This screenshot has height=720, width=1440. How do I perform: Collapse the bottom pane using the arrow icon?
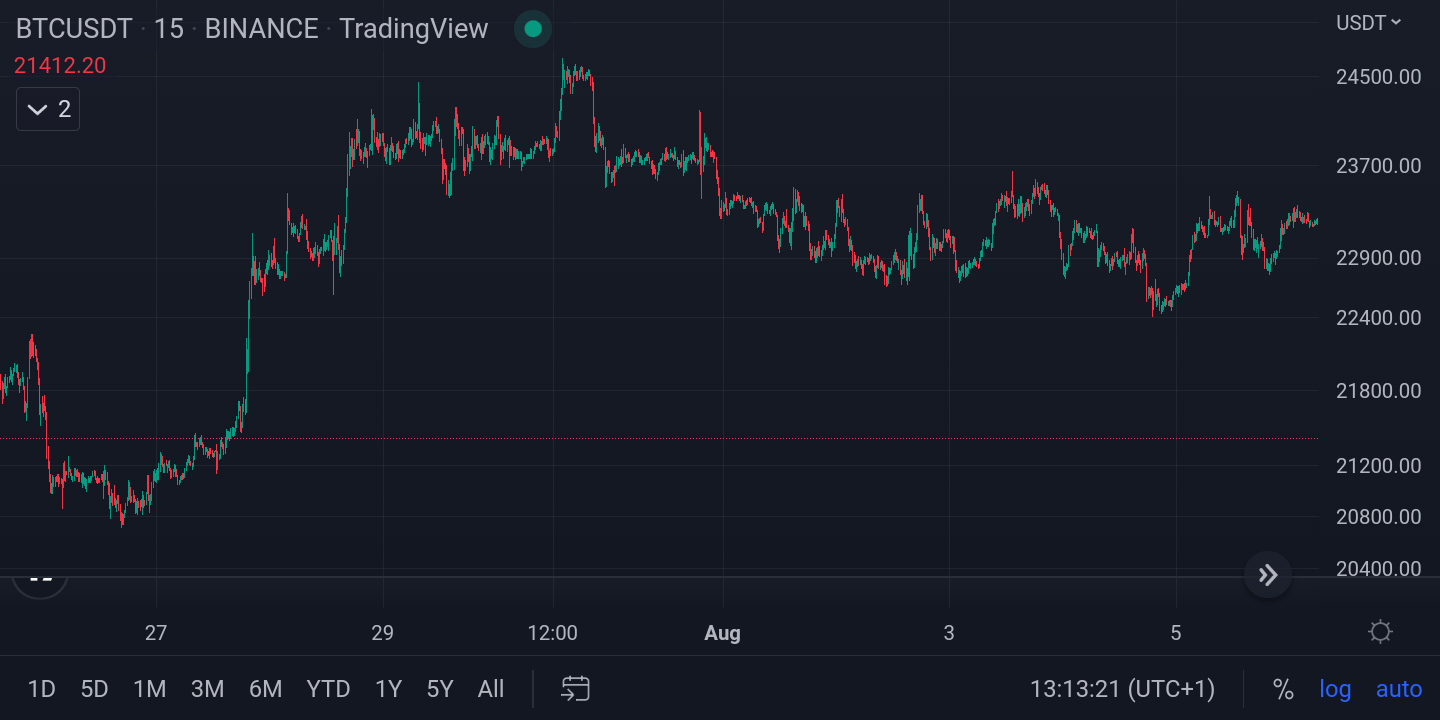[x=1267, y=575]
